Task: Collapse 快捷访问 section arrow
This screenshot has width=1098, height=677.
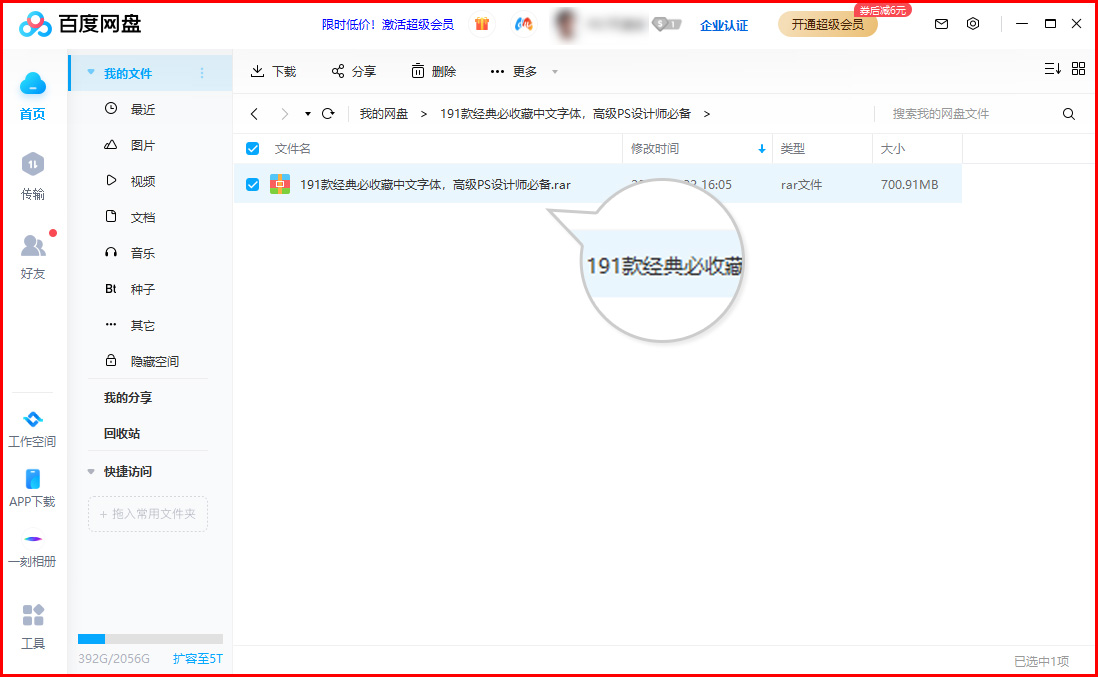Action: (x=91, y=472)
